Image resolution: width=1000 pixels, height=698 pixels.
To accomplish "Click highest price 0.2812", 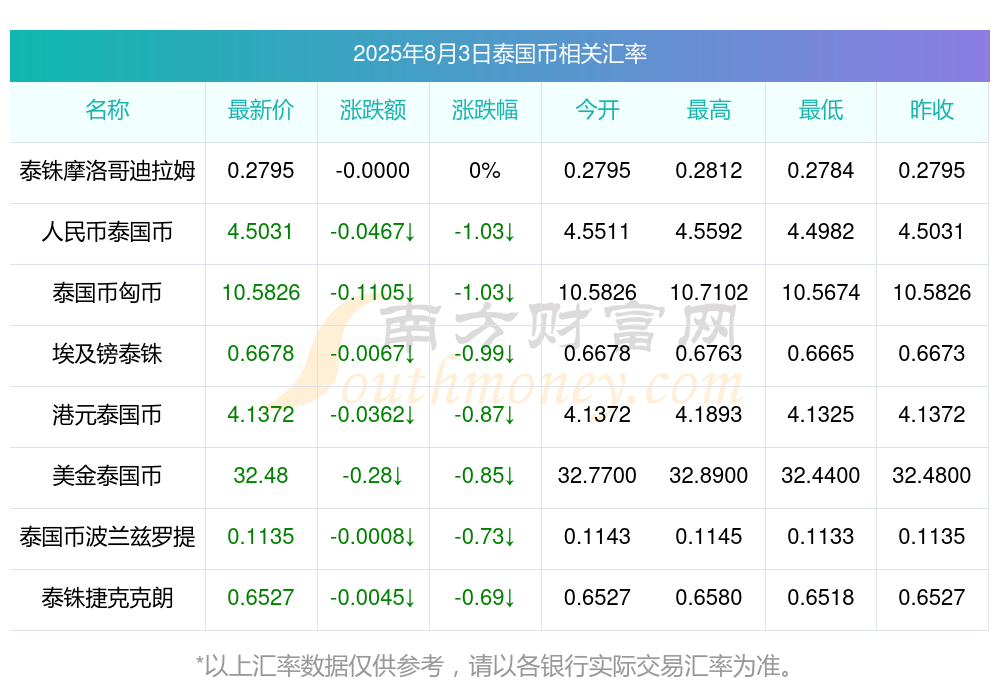I will tap(709, 171).
